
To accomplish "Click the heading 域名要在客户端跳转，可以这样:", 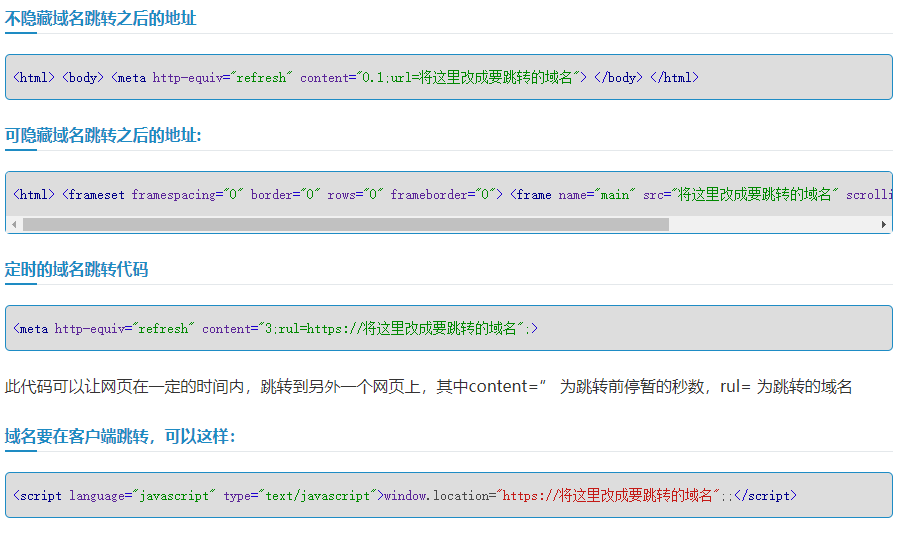I will tap(120, 436).
